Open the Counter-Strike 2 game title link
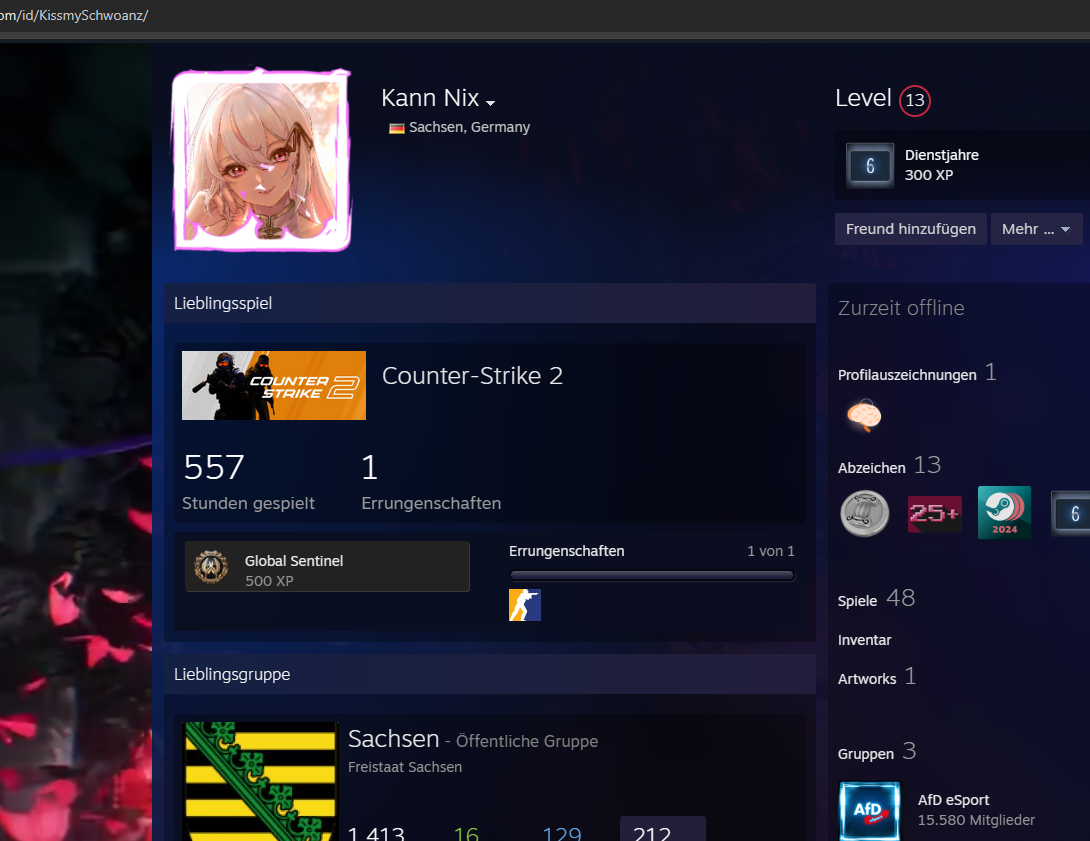 pos(472,376)
